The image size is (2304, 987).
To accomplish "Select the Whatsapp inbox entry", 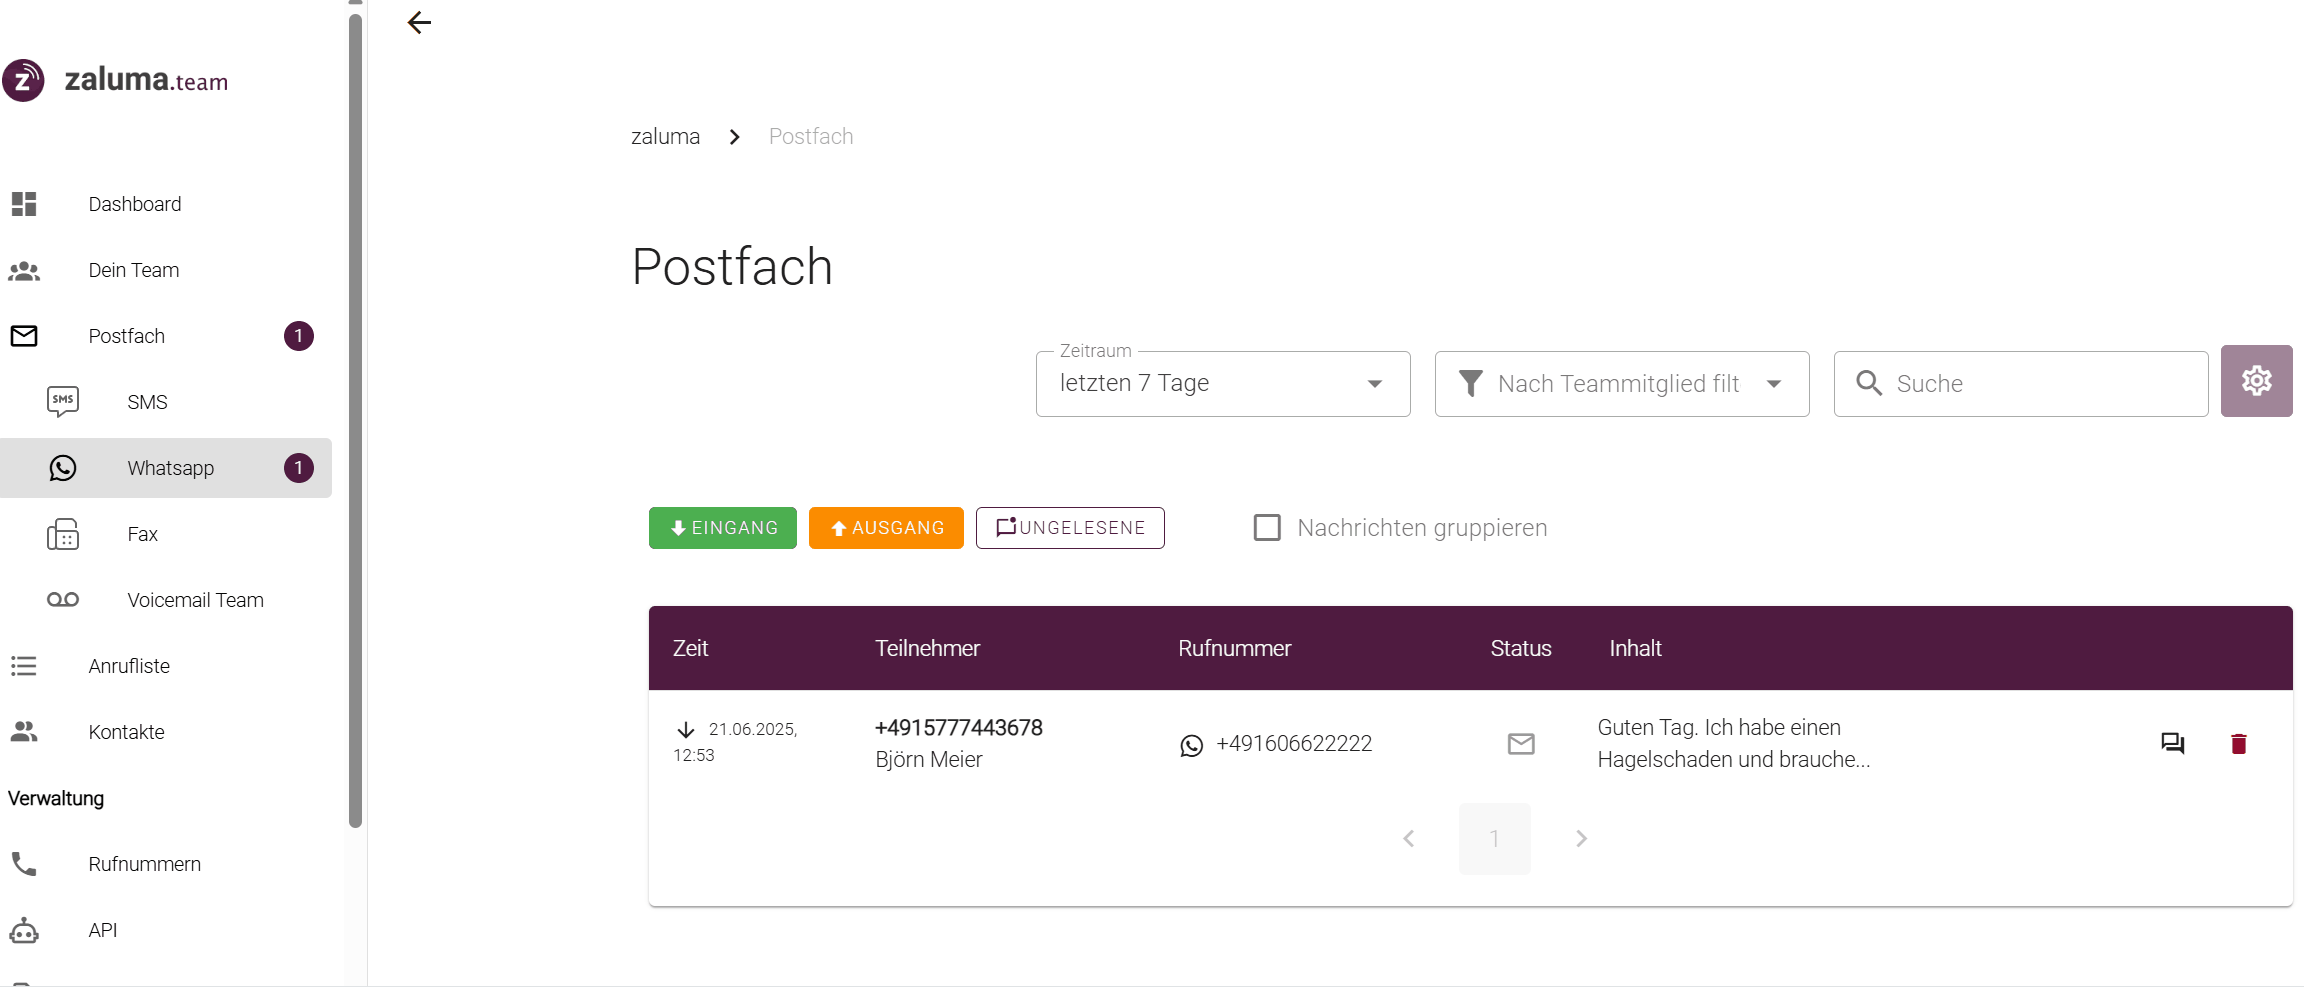I will tap(166, 468).
